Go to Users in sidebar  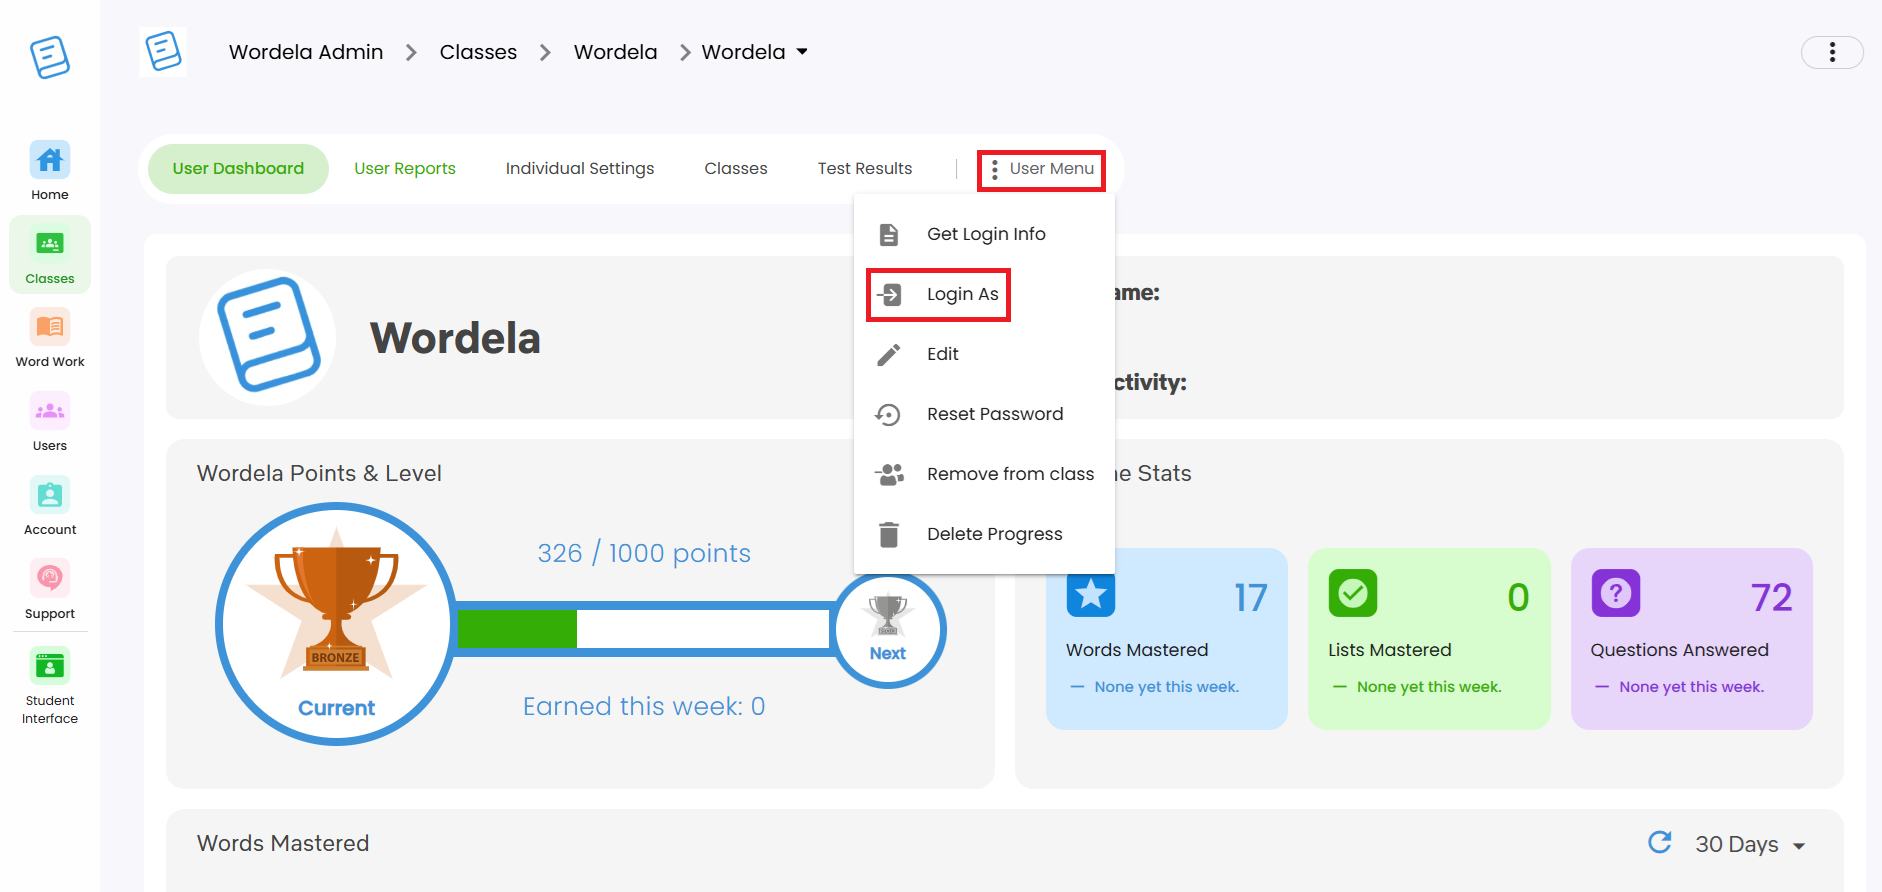(x=50, y=422)
